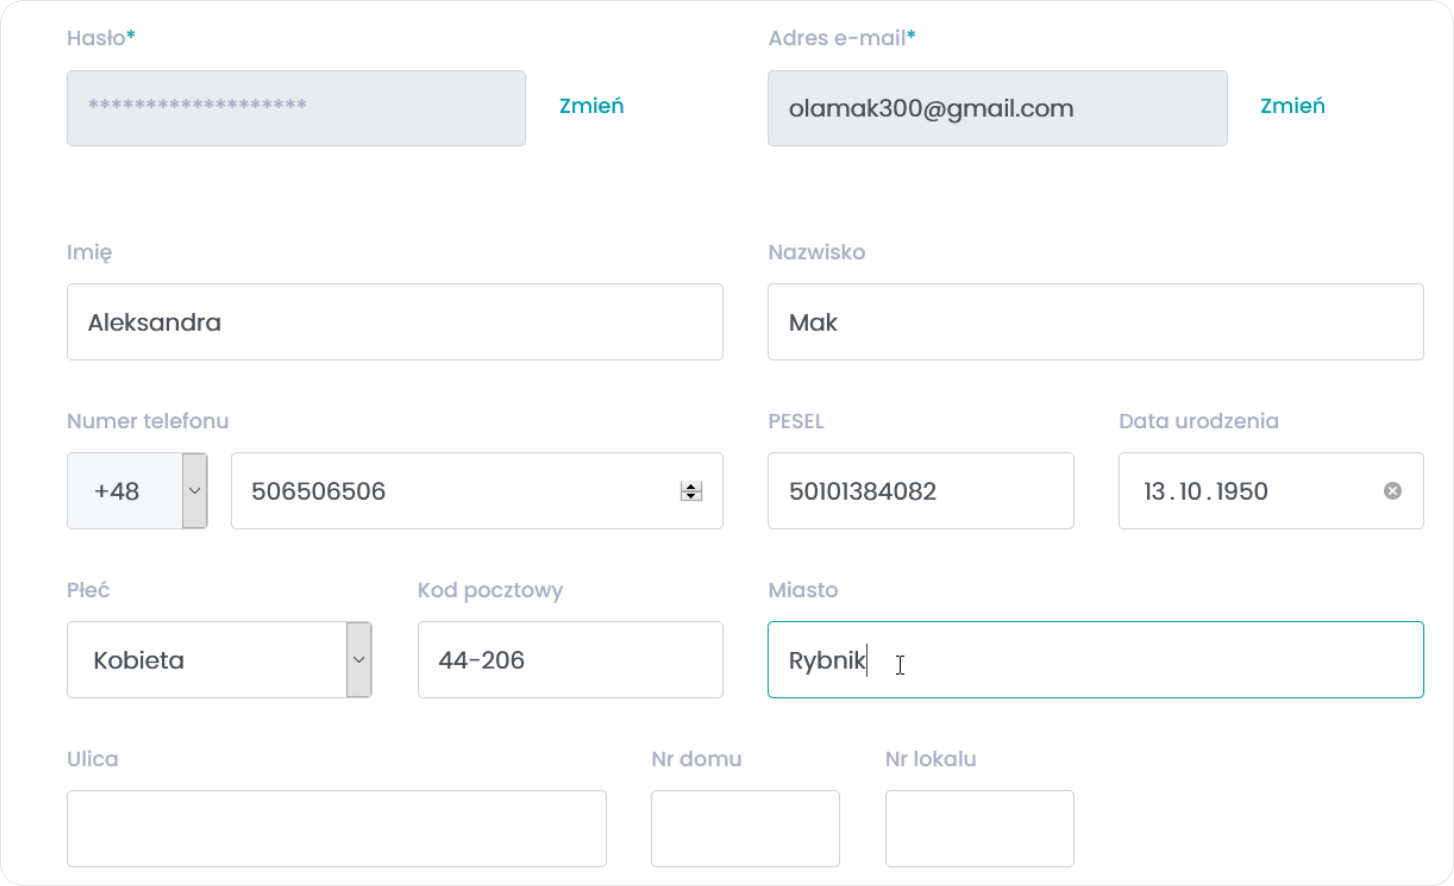The image size is (1454, 886).
Task: Focus the empty Nr domu field
Action: (x=745, y=829)
